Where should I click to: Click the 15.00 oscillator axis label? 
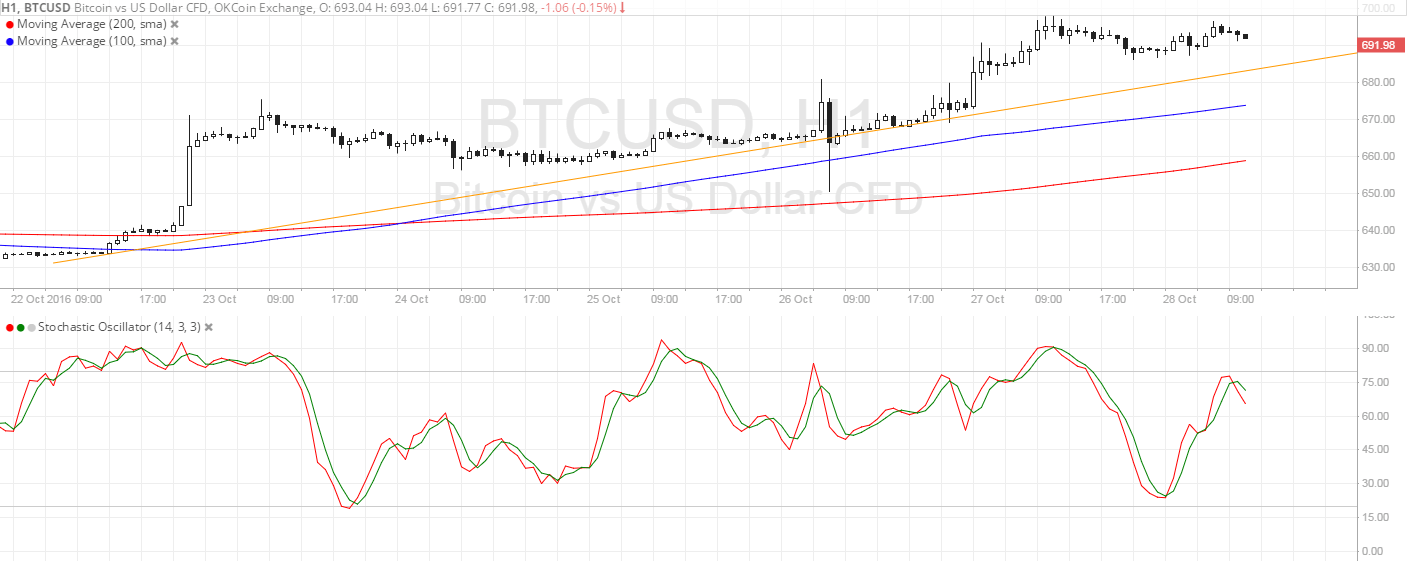1375,517
